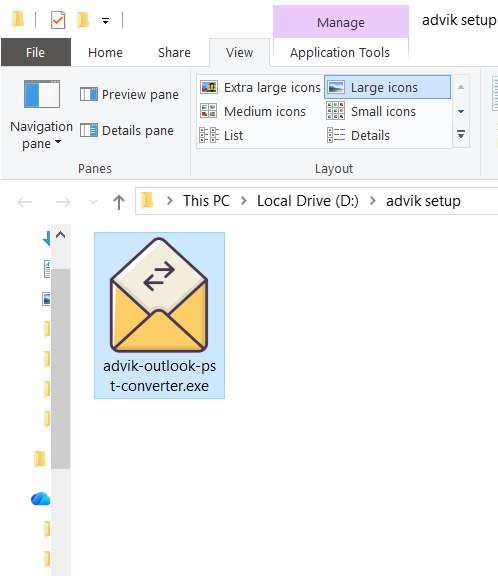This screenshot has height=576, width=498.
Task: Select Documents icon in navigation pane
Action: point(47,269)
